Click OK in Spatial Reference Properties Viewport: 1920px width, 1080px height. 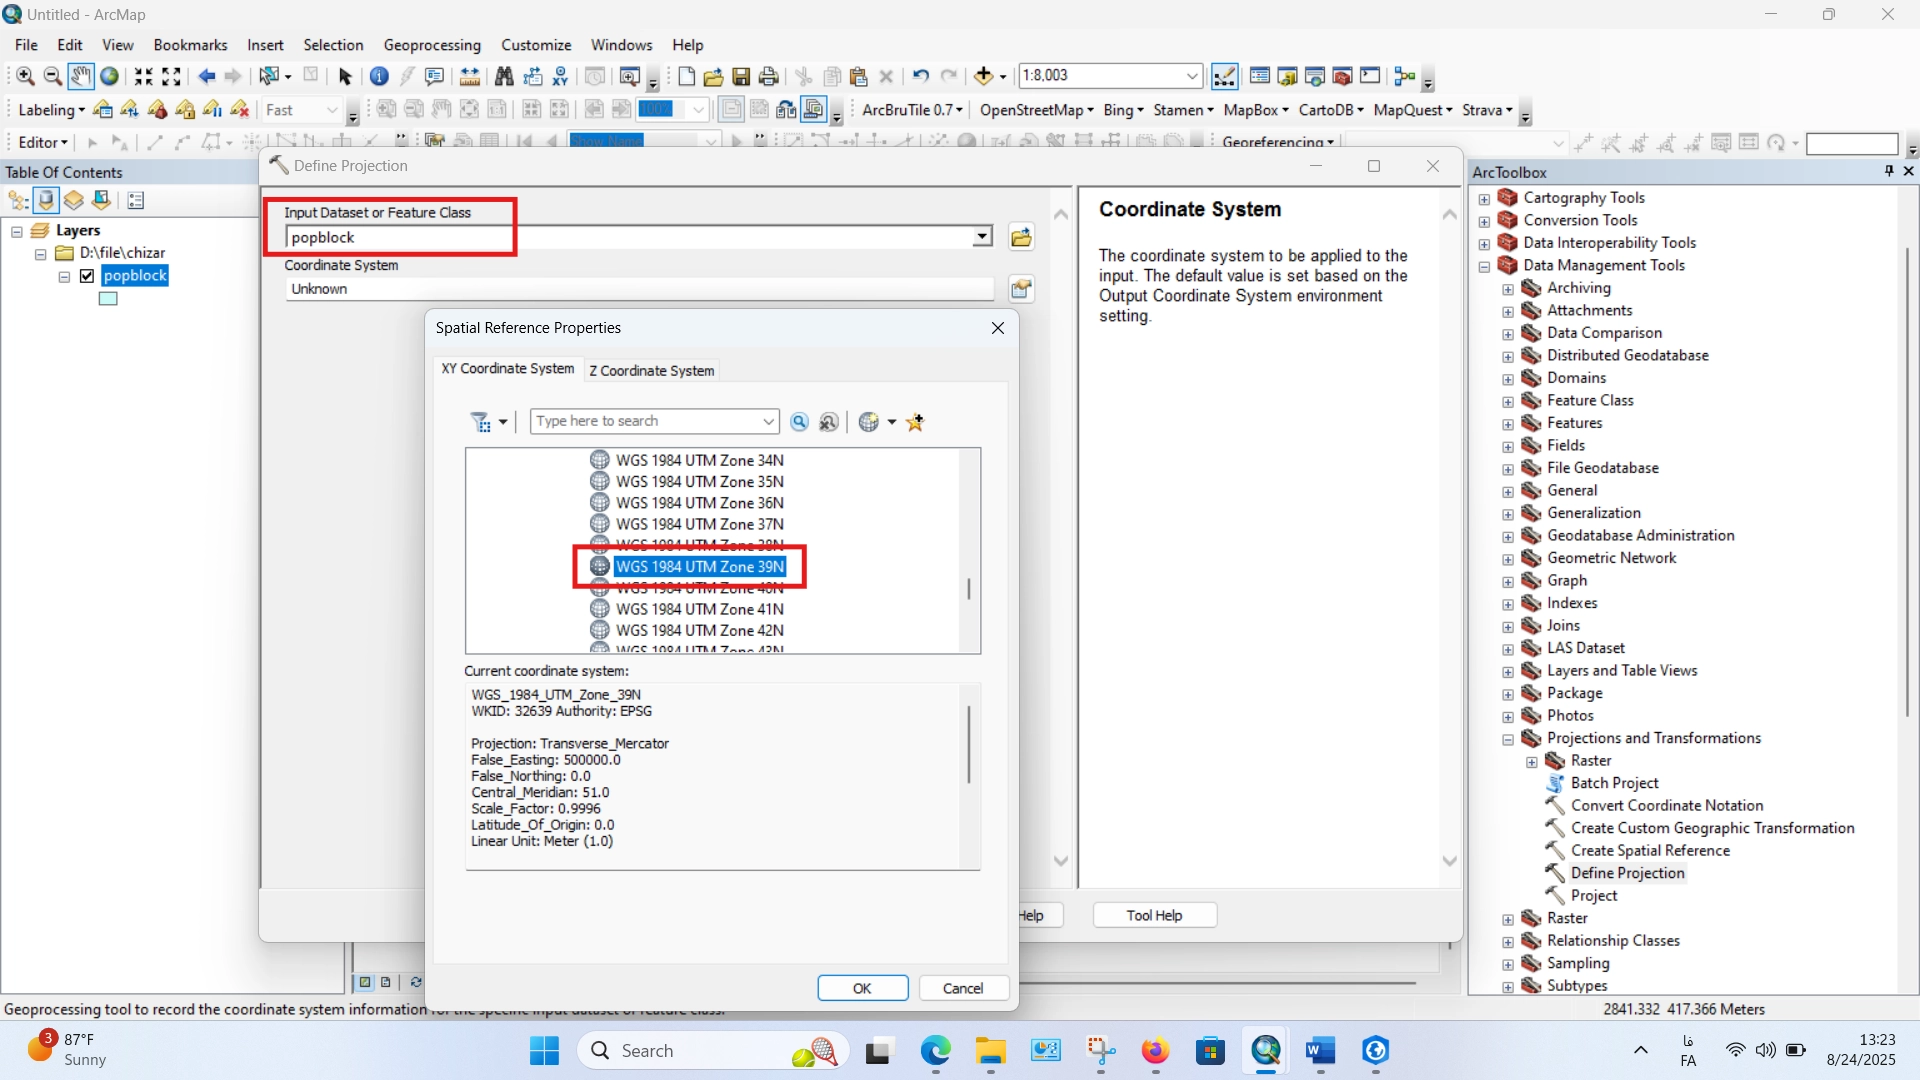point(862,988)
